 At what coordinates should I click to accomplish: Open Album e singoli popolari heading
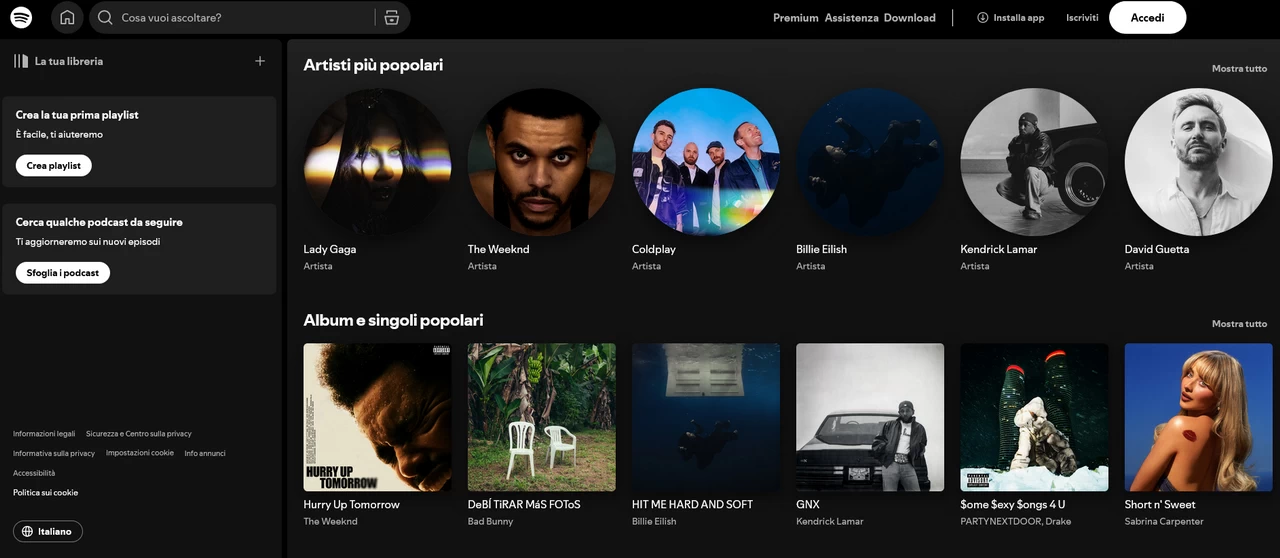(x=393, y=320)
